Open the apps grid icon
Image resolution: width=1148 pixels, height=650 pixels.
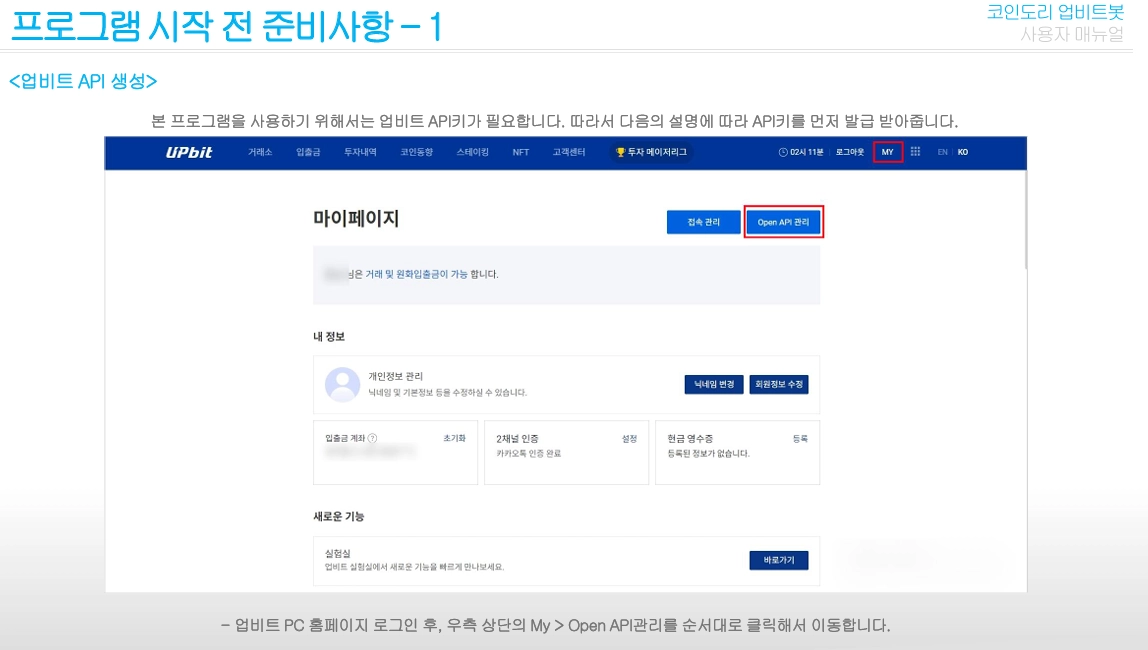[915, 152]
